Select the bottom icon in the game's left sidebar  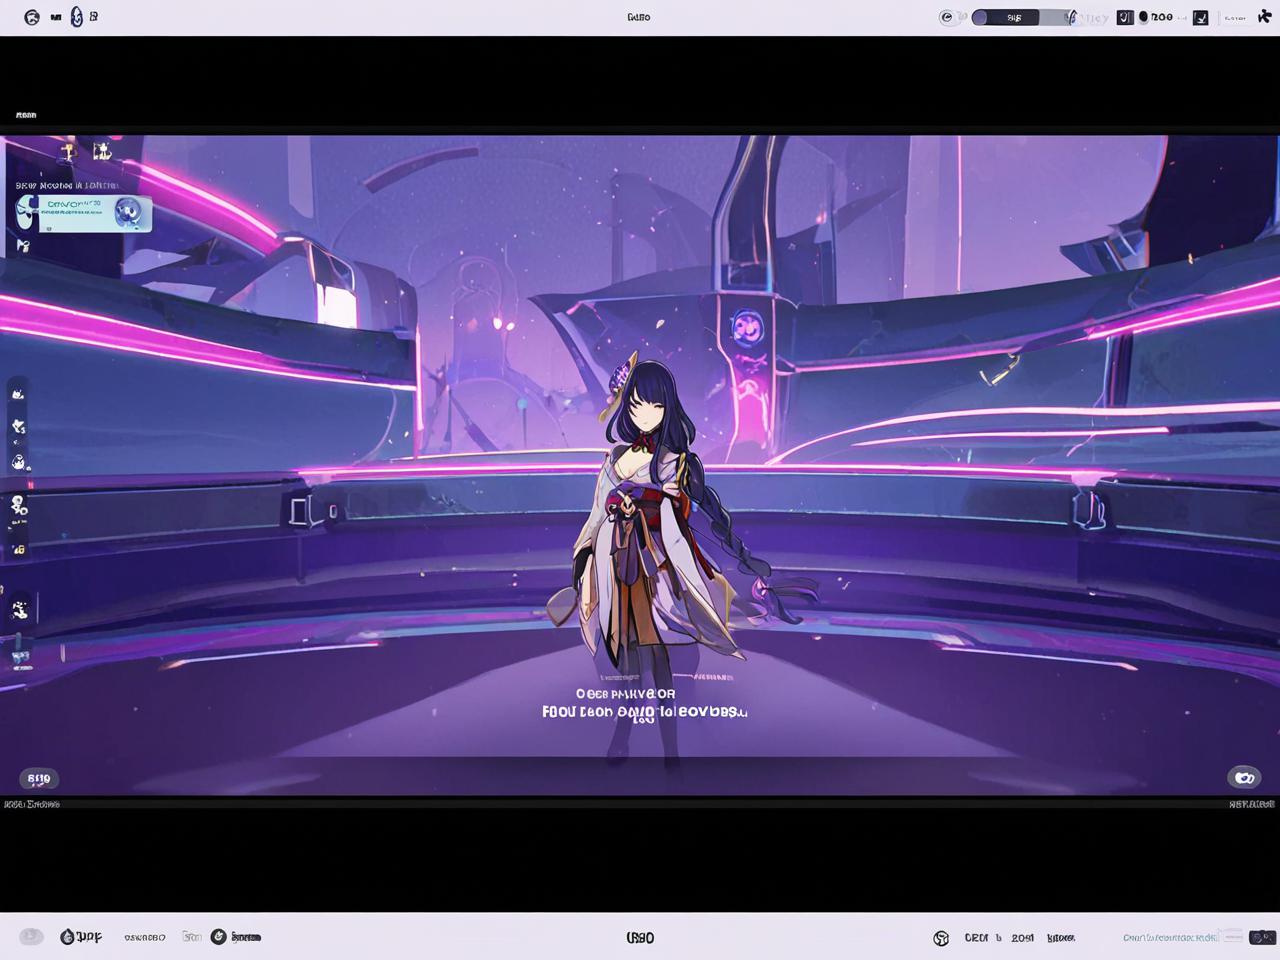pyautogui.click(x=20, y=658)
